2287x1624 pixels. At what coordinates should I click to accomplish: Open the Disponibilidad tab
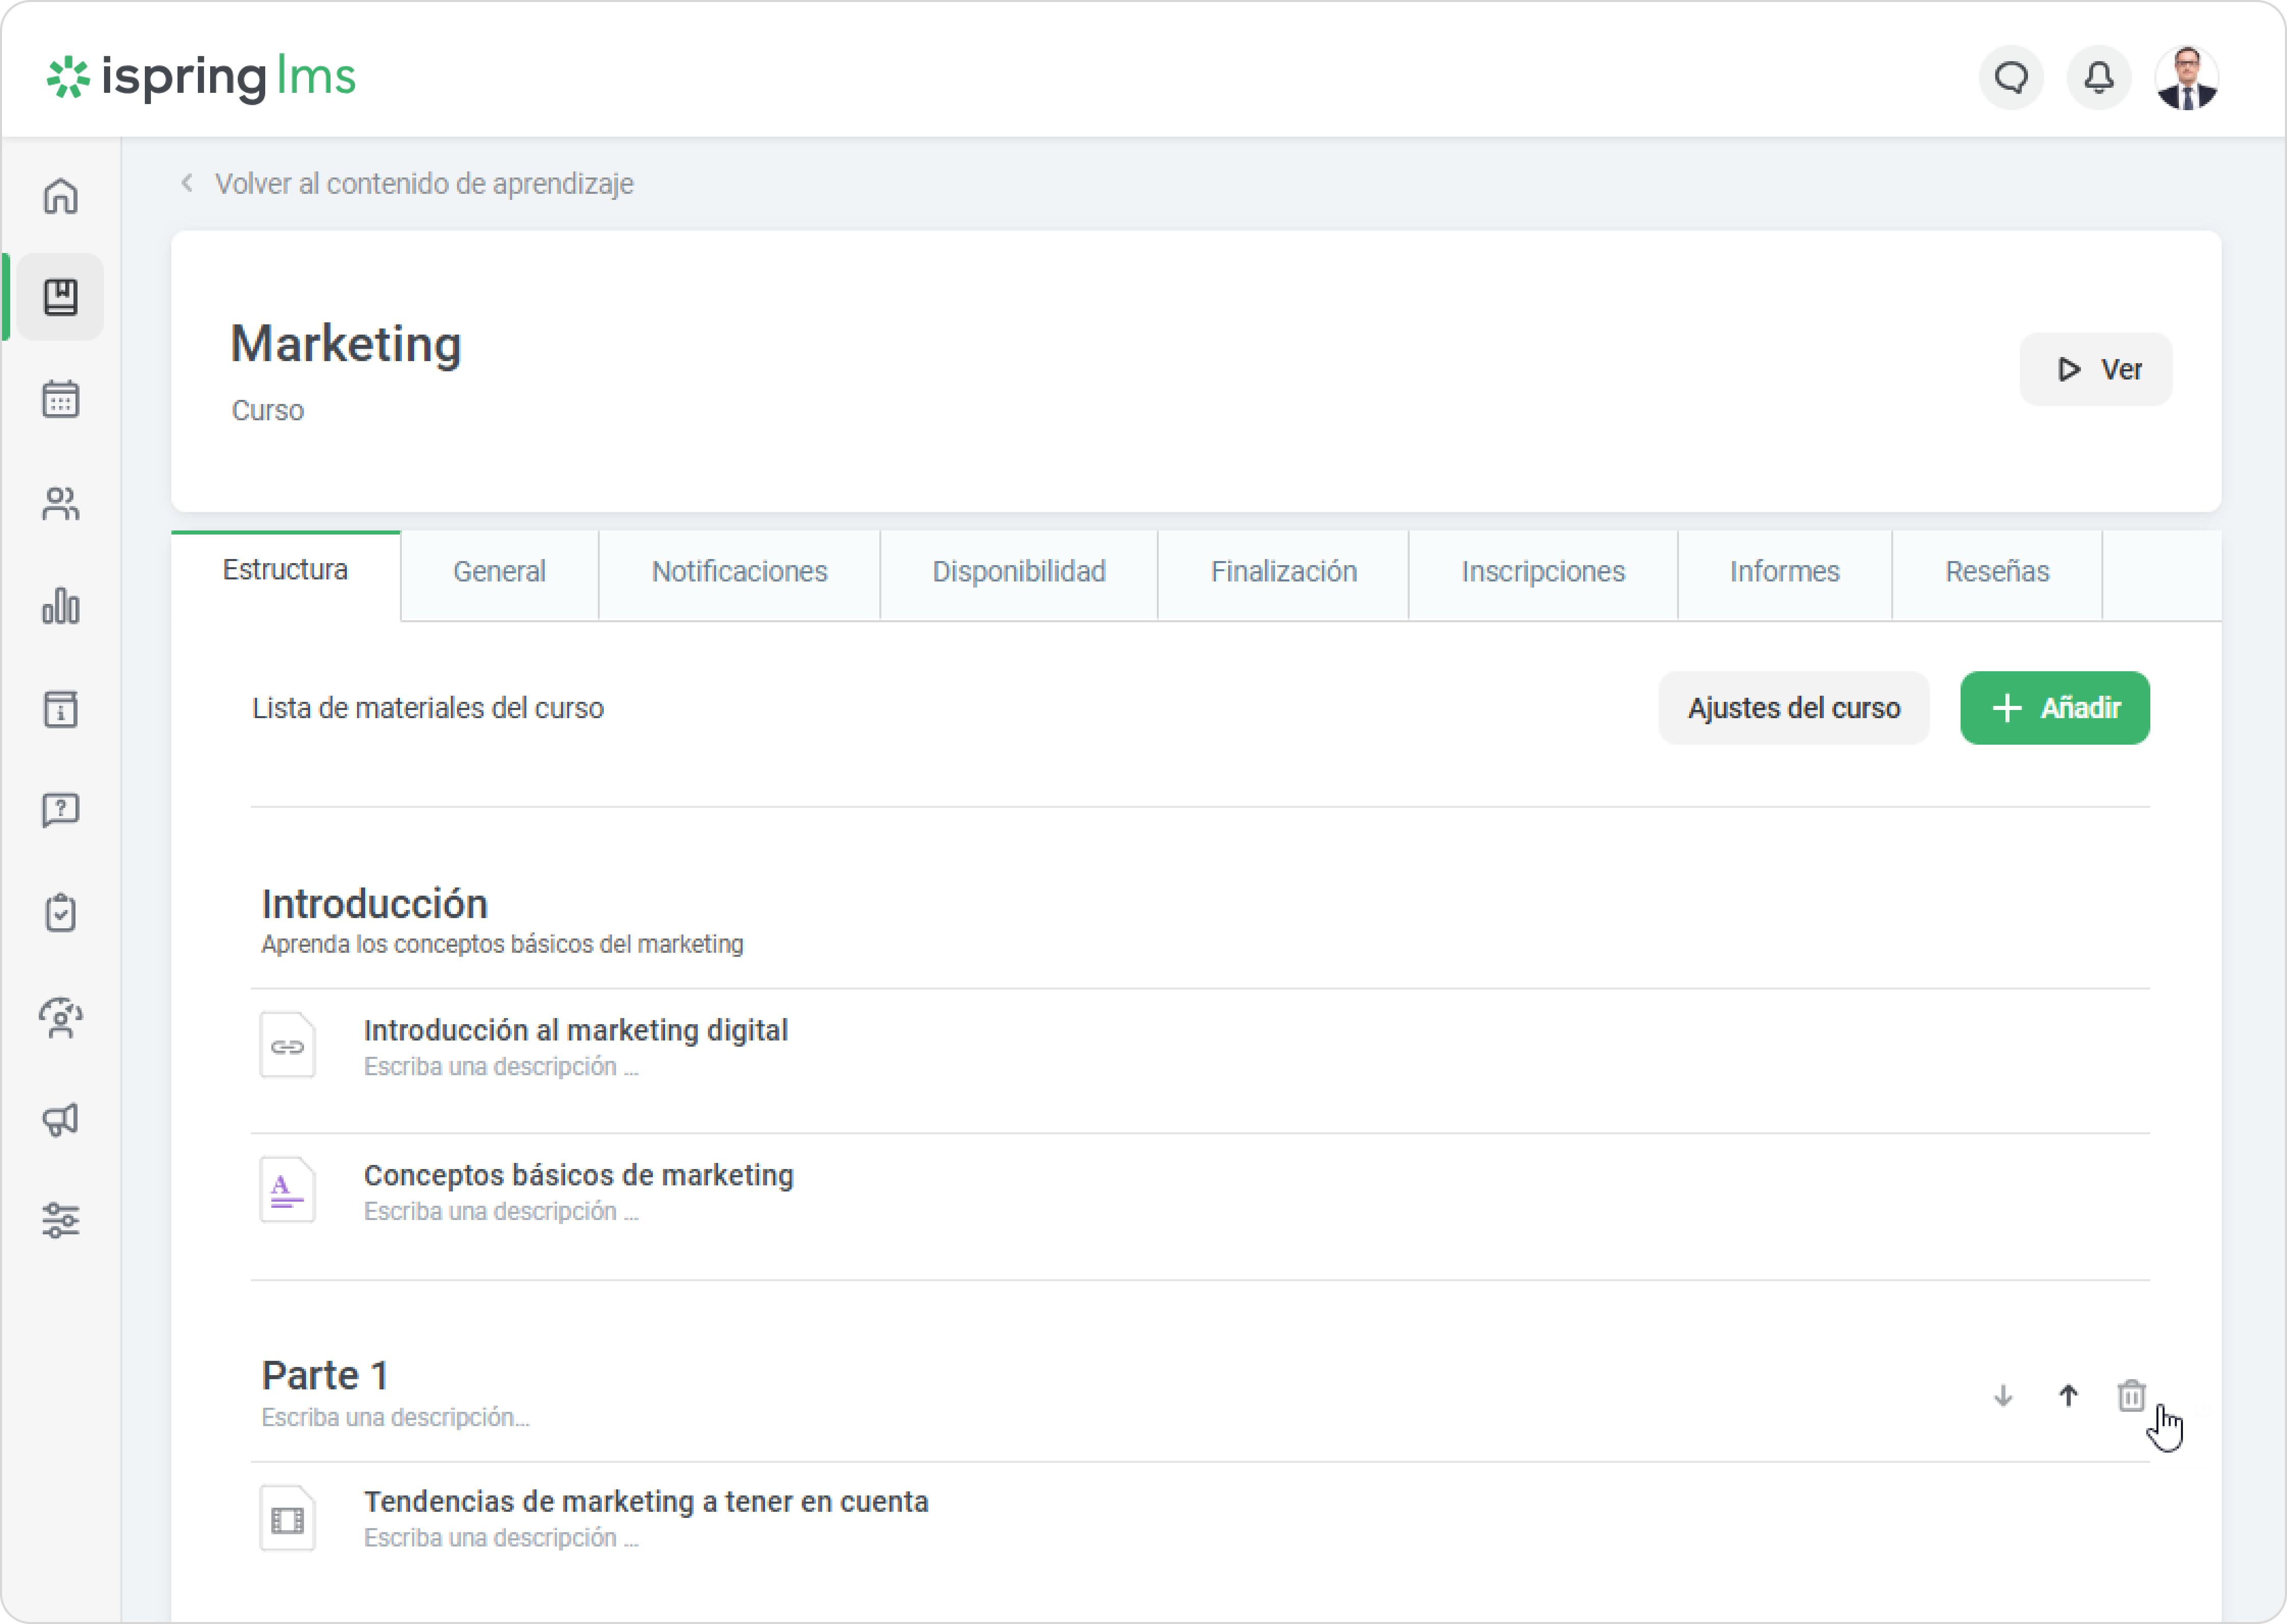pyautogui.click(x=1018, y=572)
